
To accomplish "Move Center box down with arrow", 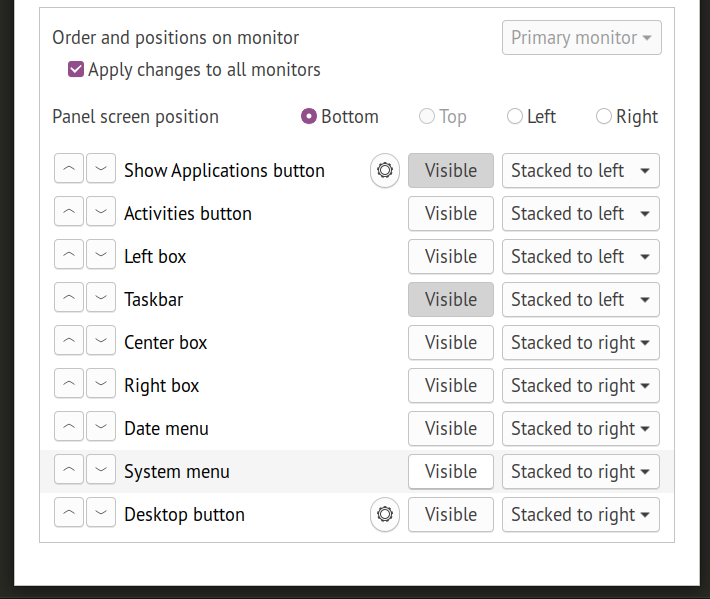I will coord(101,342).
